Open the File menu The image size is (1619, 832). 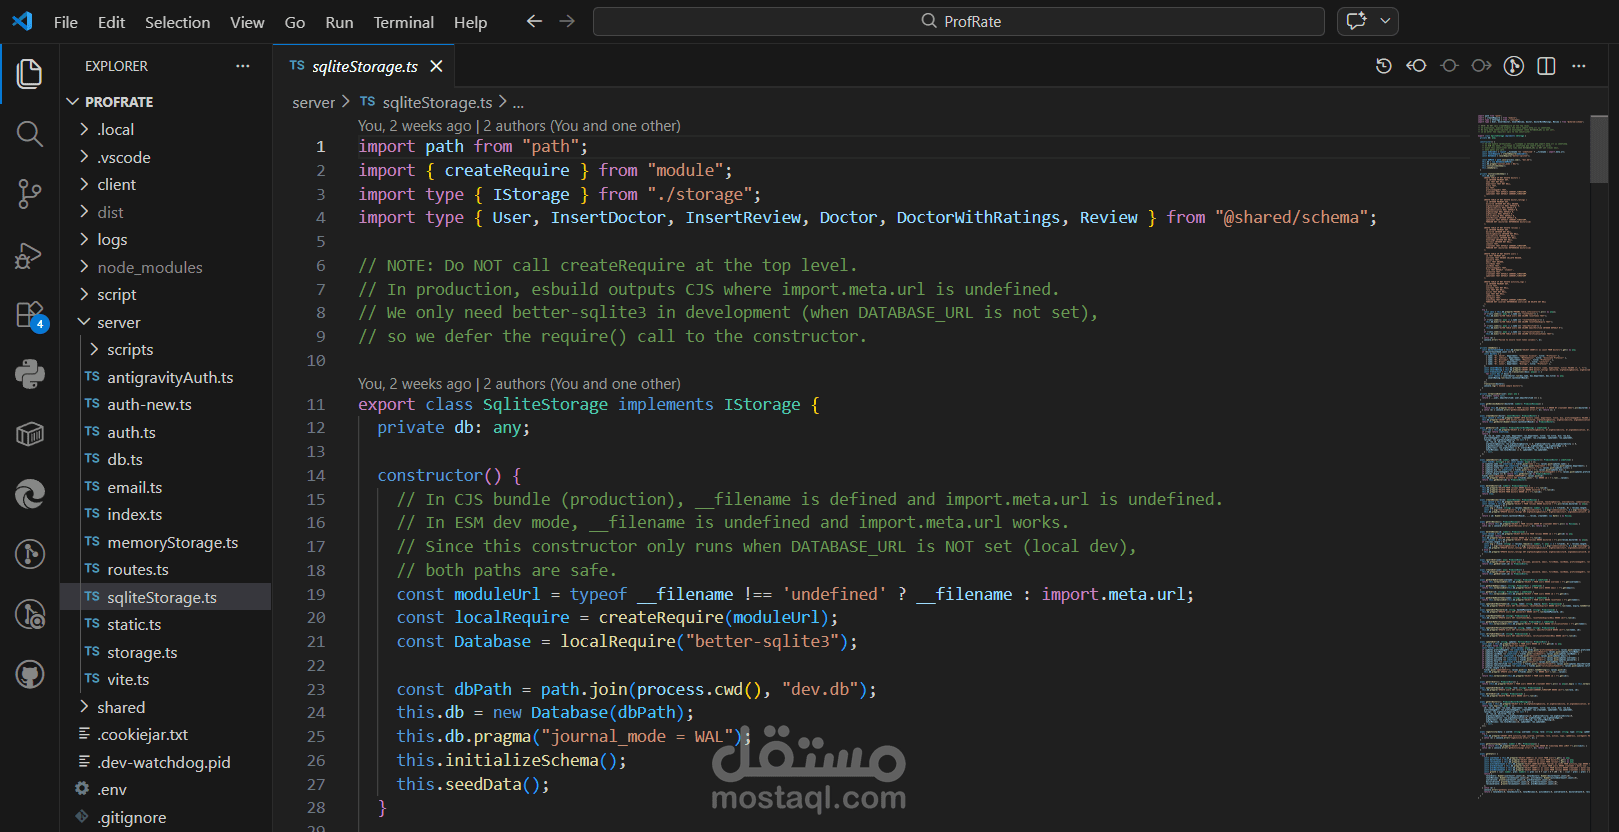tap(66, 22)
